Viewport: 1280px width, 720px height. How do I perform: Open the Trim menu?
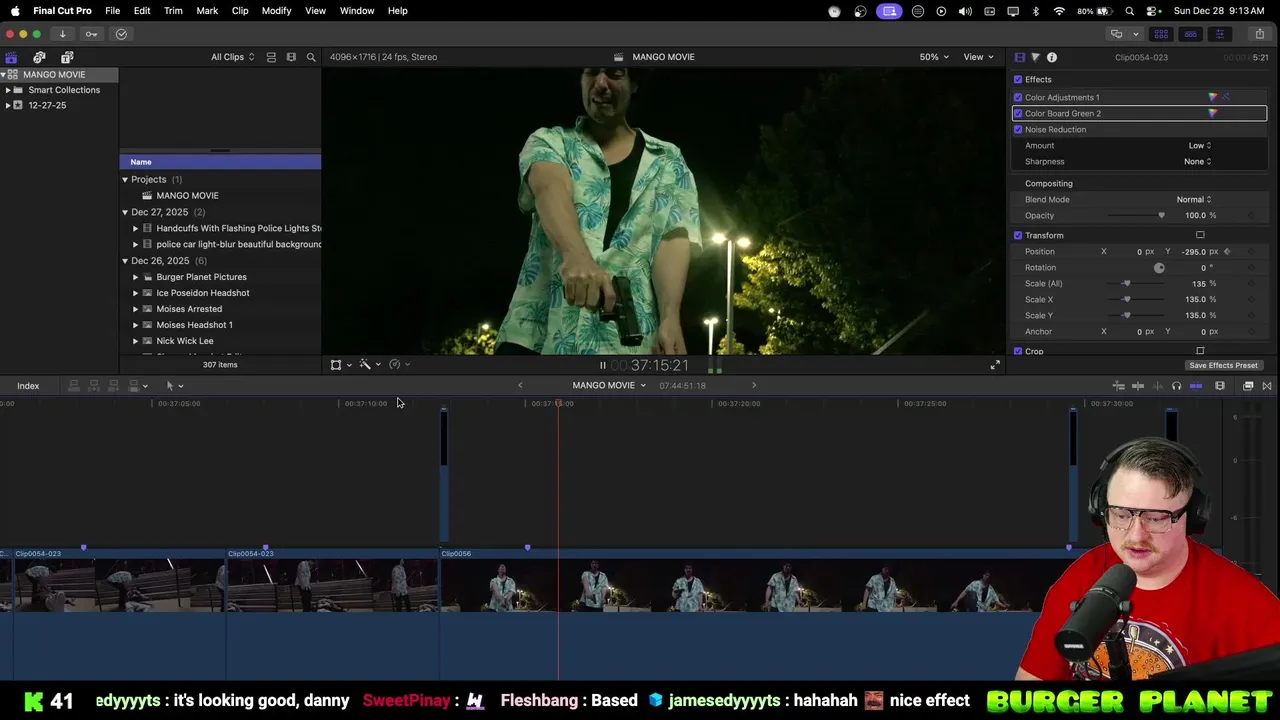coord(173,11)
